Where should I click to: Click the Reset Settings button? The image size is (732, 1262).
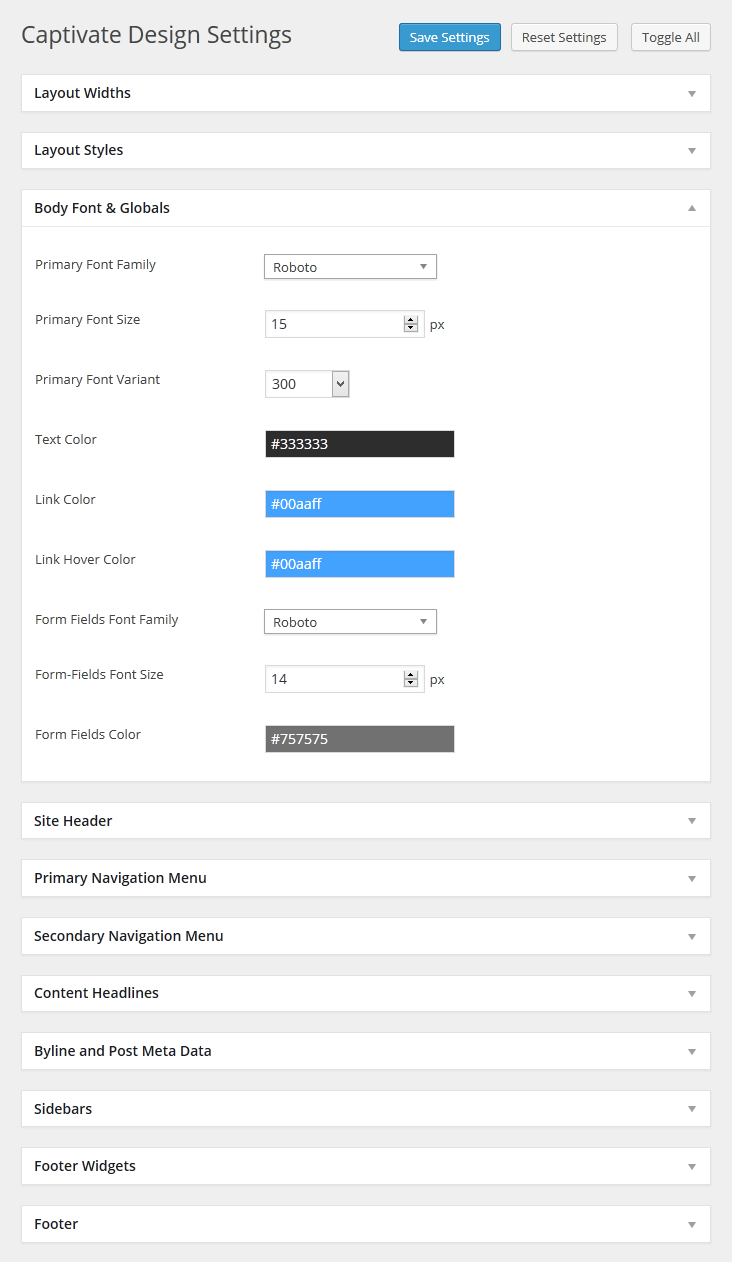564,37
